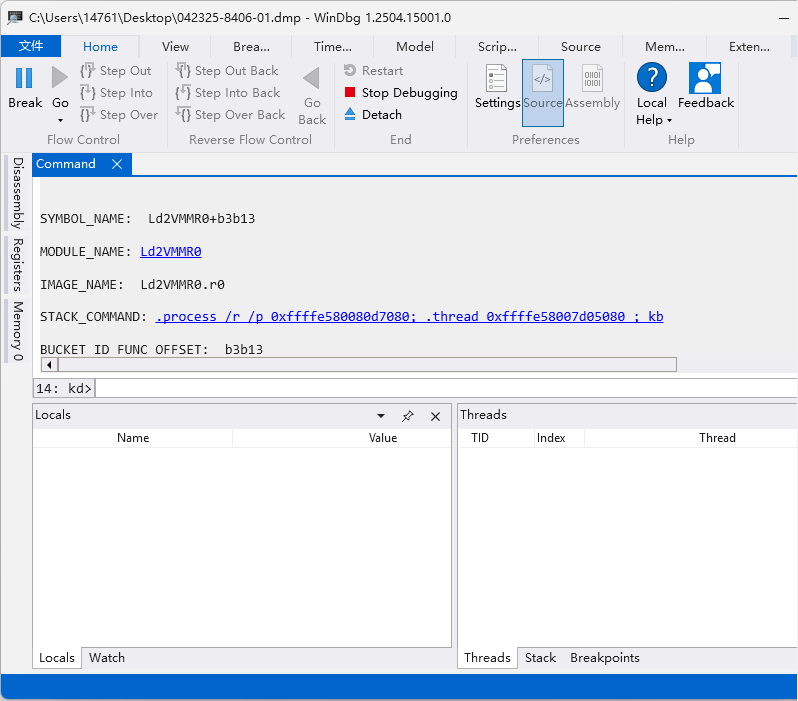
Task: Switch to the View ribbon tab
Action: (x=175, y=47)
